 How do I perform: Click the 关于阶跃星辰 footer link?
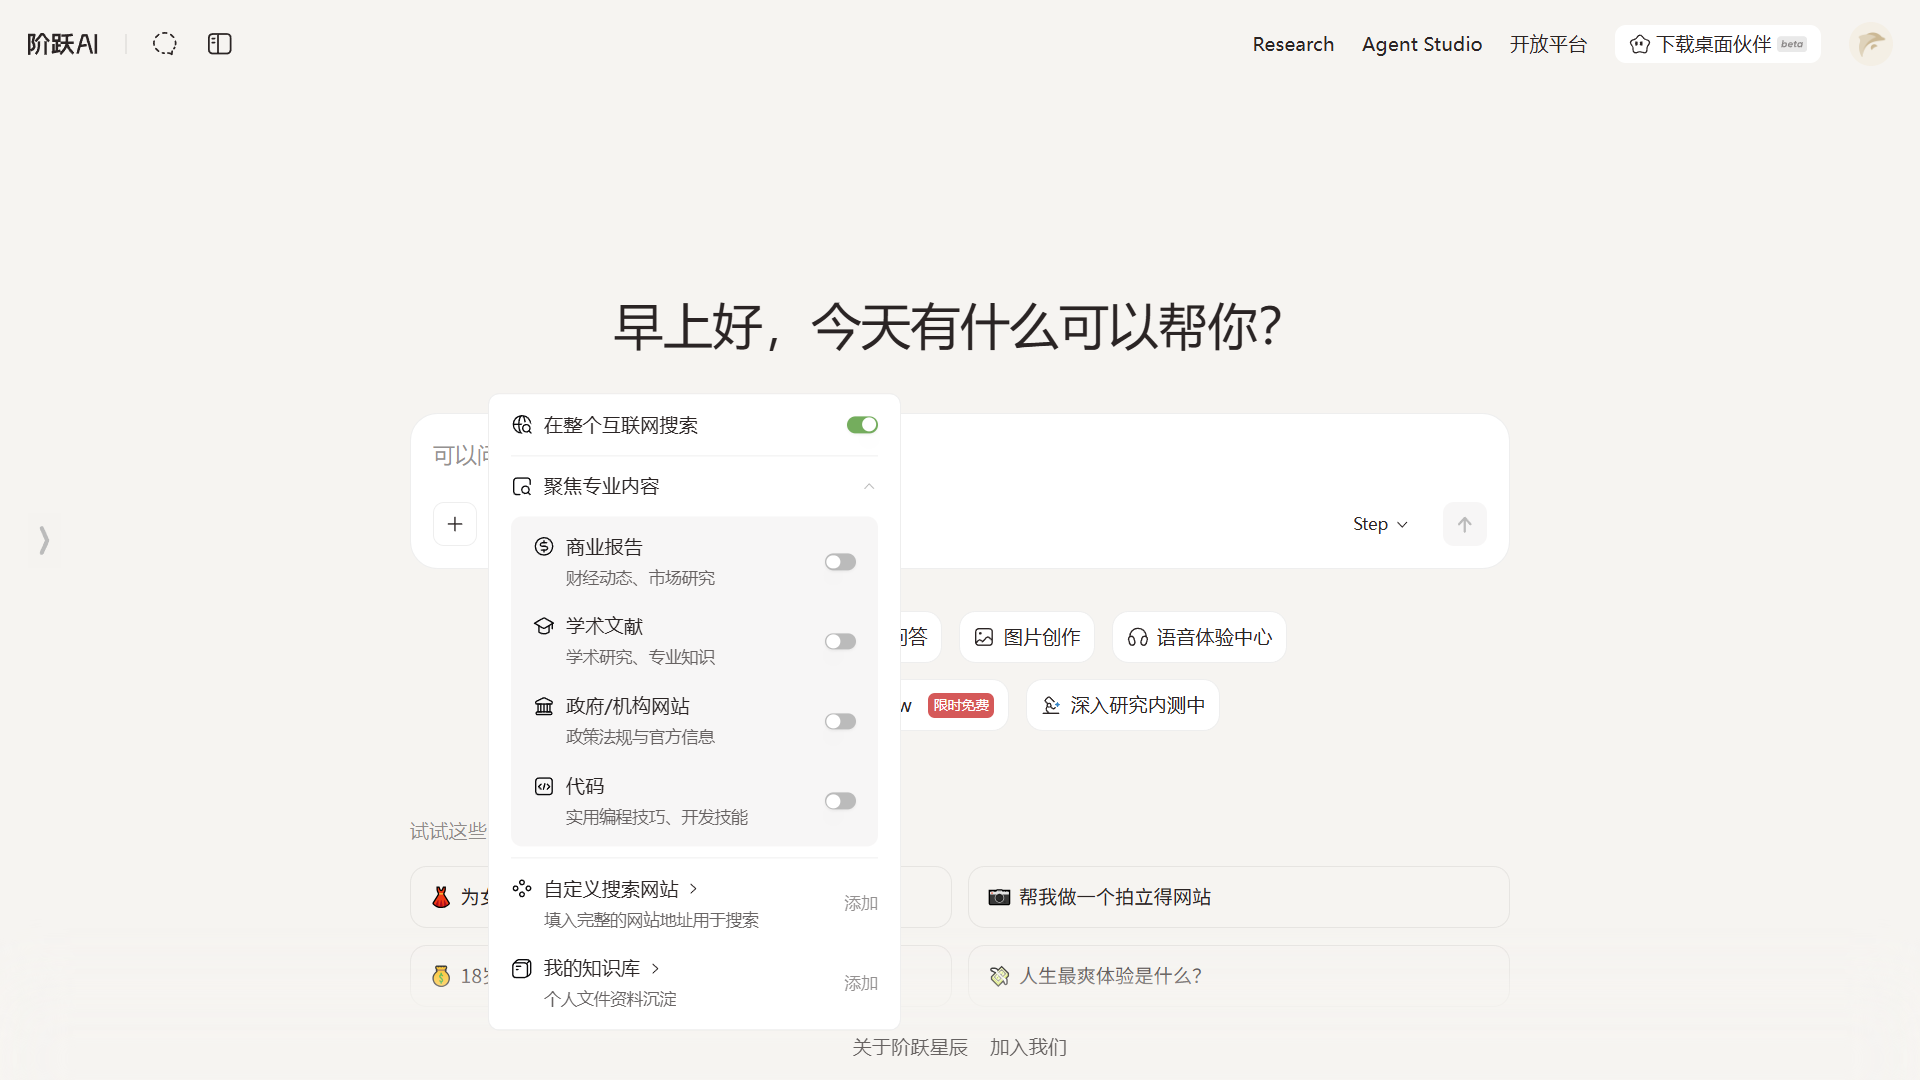910,1047
